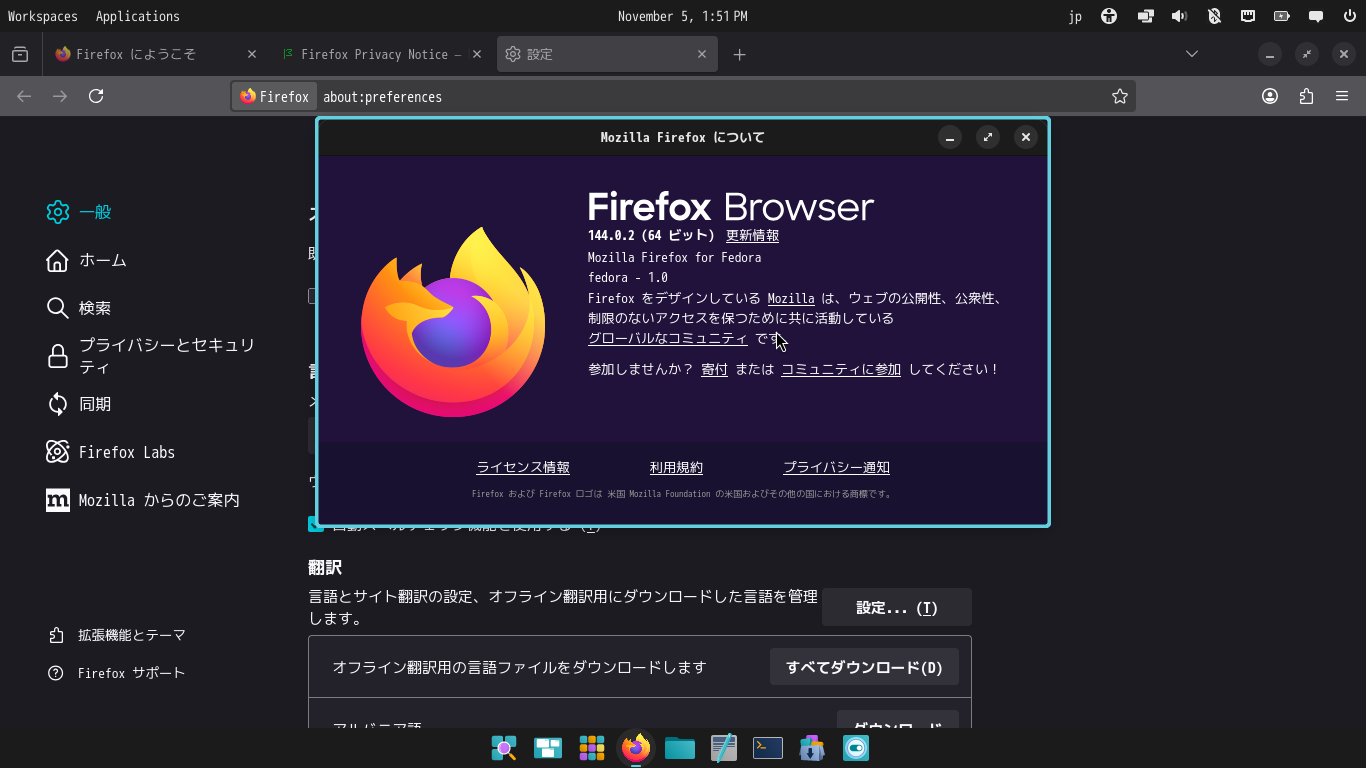Follow the Mozilla link in the about dialog

tap(791, 298)
